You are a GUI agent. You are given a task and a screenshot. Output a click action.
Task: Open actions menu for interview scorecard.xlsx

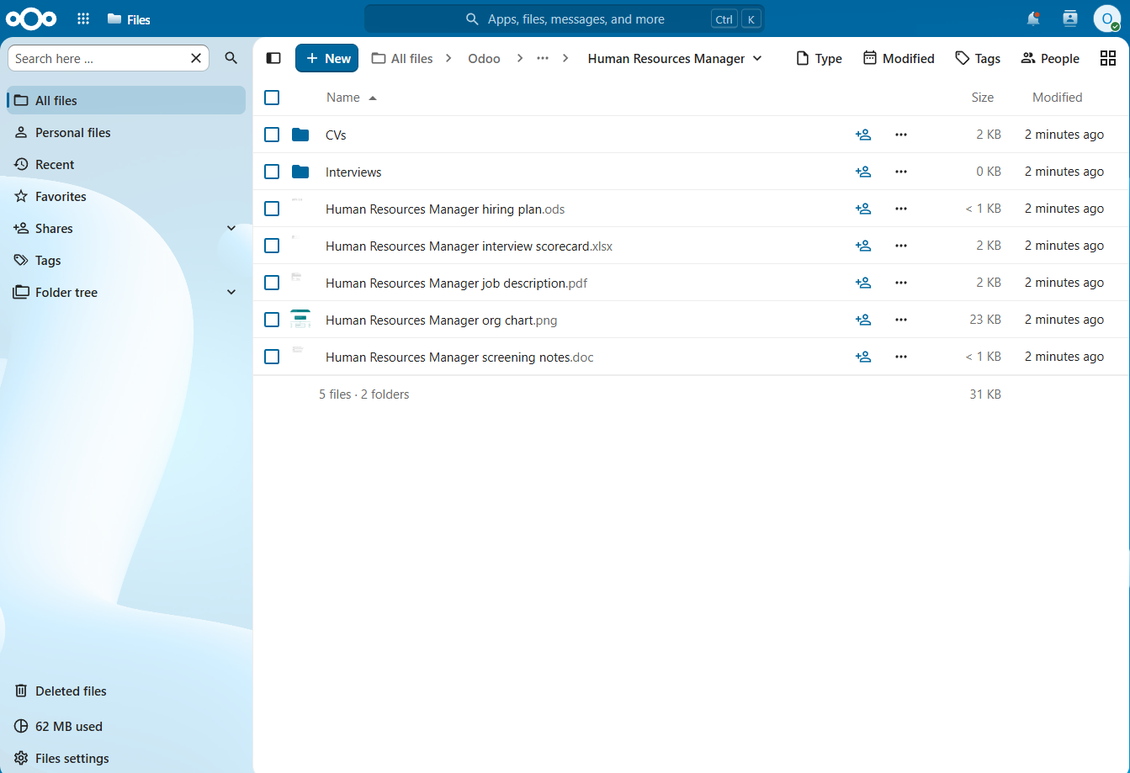click(901, 246)
